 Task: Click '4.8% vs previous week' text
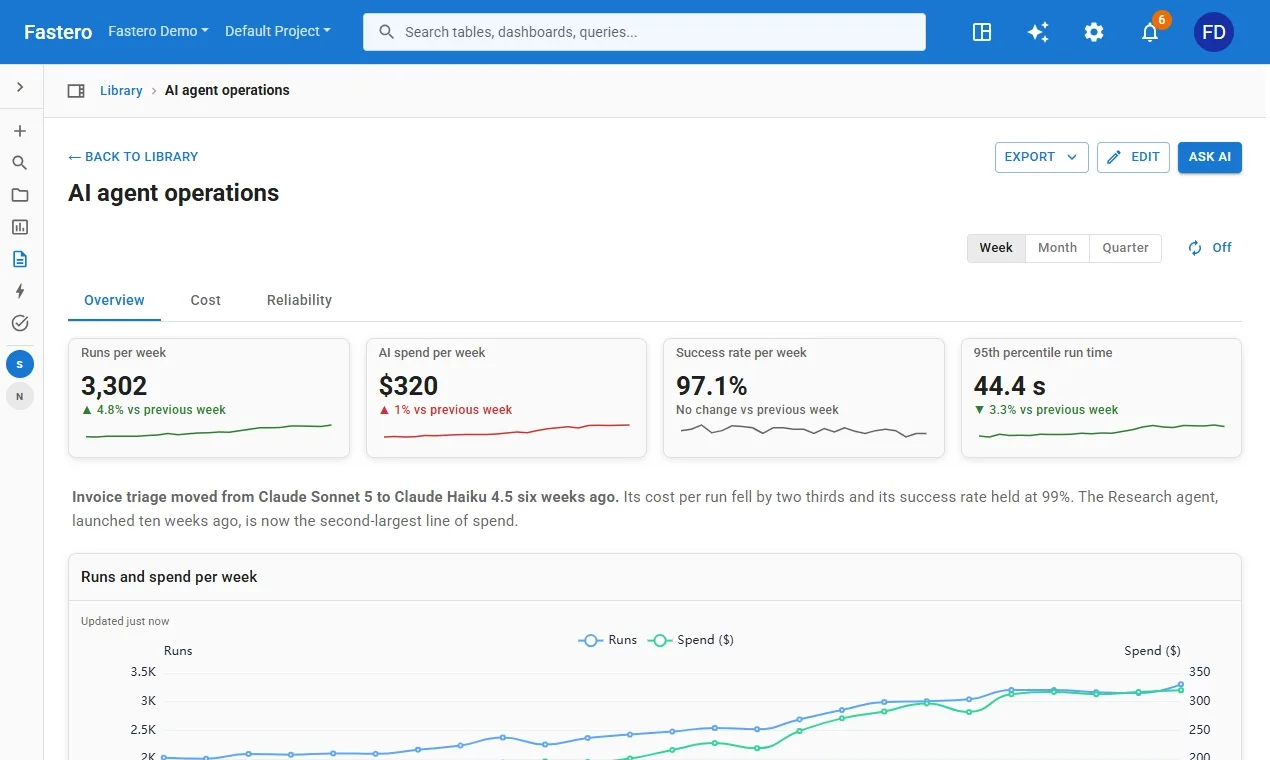(161, 410)
